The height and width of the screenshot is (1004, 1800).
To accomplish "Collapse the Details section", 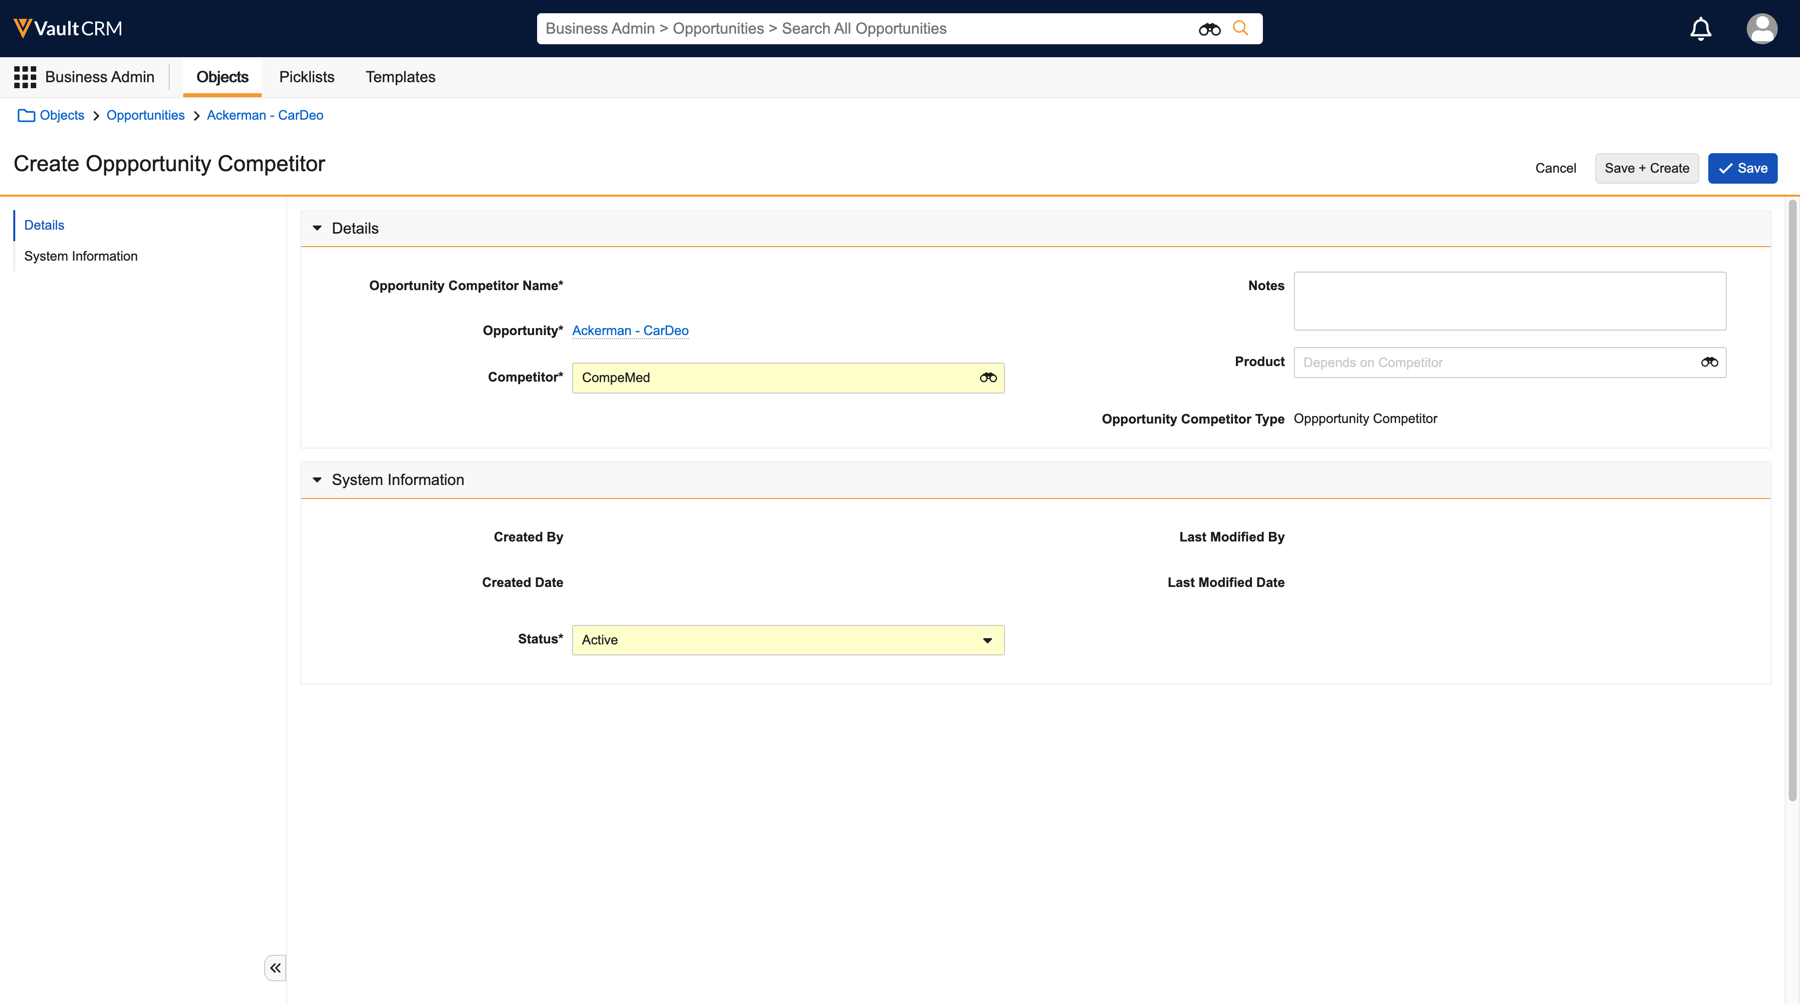I will tap(317, 229).
